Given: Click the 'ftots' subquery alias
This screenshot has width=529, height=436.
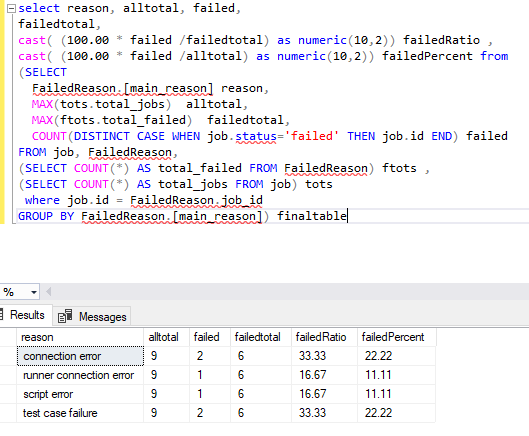Looking at the screenshot, I should (399, 168).
